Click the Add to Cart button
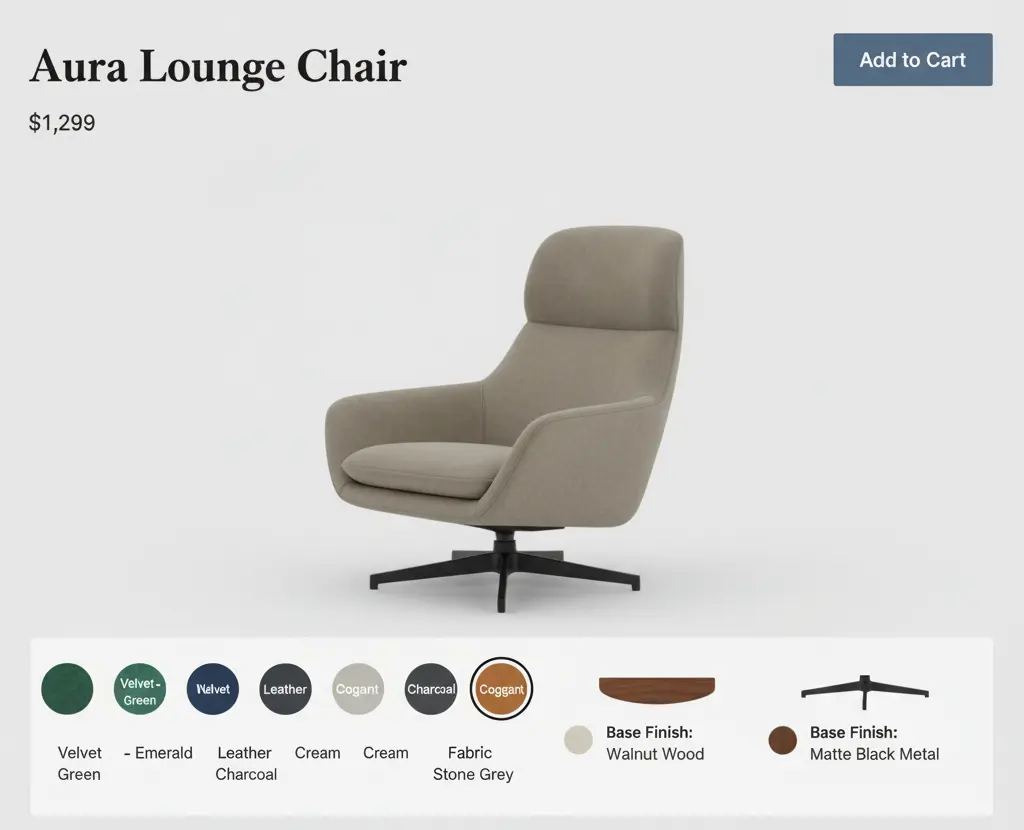Image resolution: width=1024 pixels, height=830 pixels. point(912,59)
